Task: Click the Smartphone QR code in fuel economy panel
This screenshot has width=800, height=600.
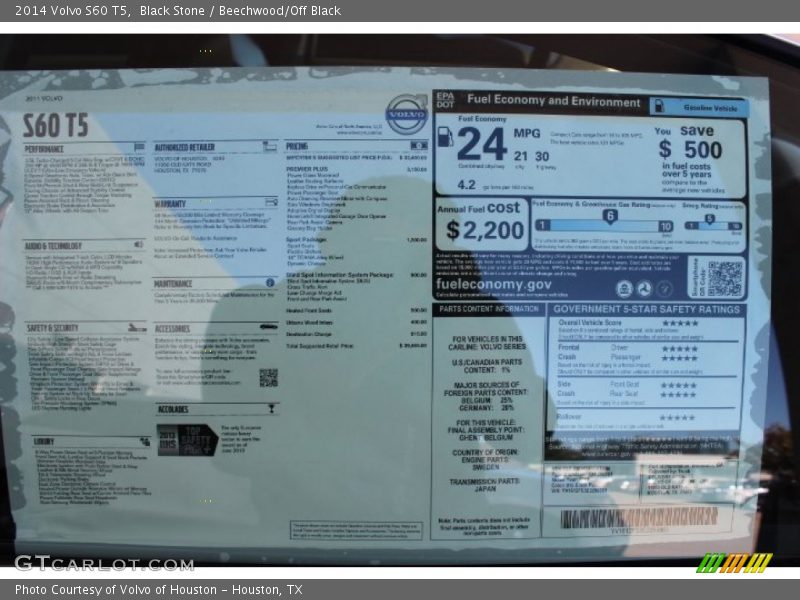Action: (x=725, y=278)
